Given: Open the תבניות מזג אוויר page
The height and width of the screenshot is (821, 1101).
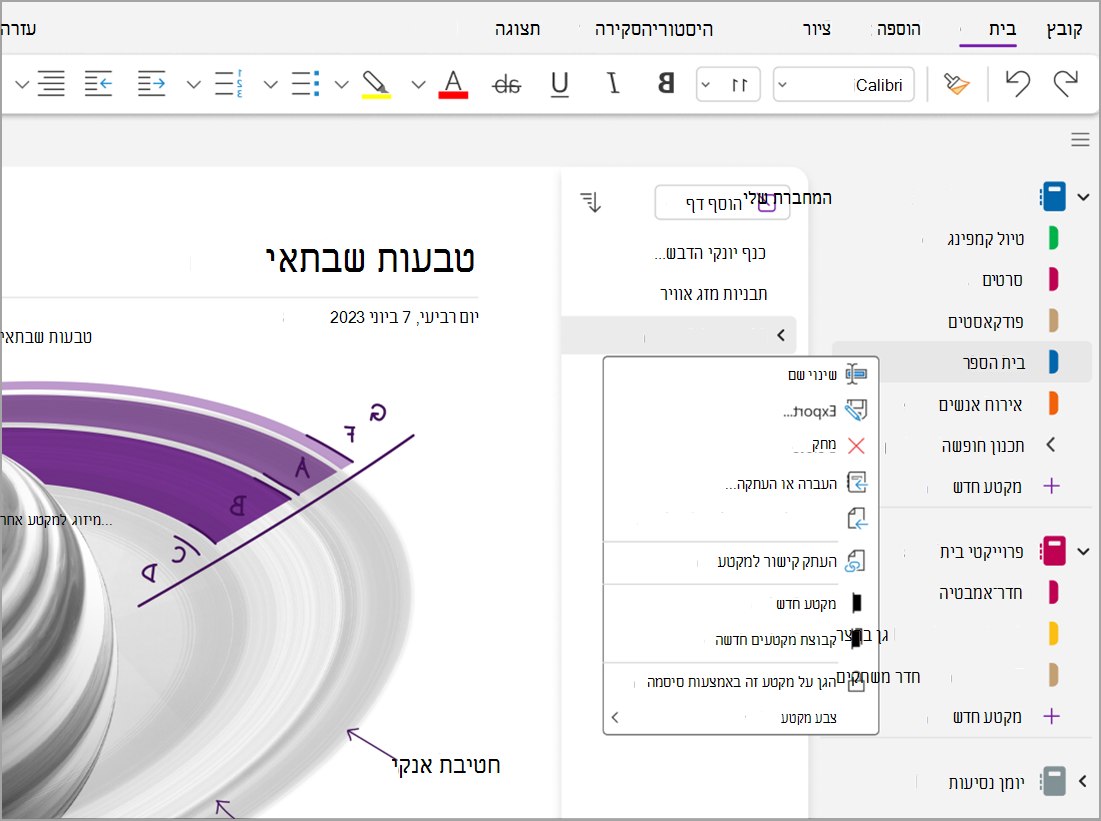Looking at the screenshot, I should pyautogui.click(x=713, y=294).
